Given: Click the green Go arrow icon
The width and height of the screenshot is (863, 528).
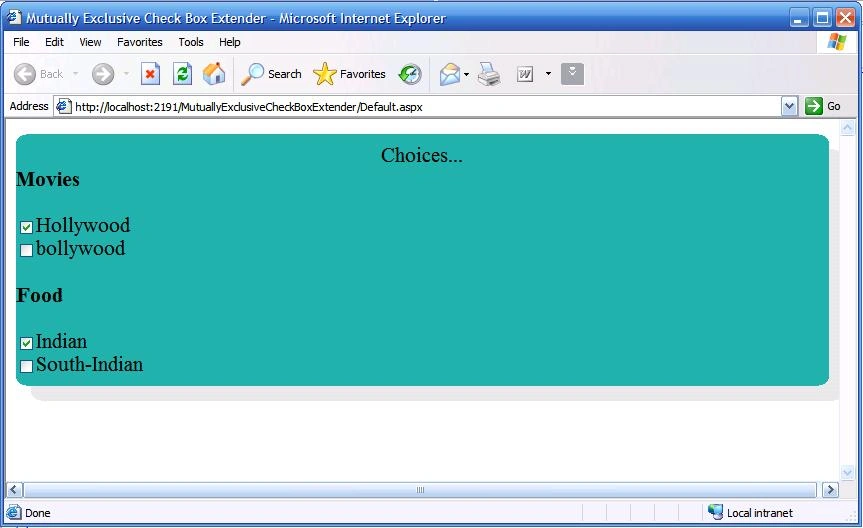Looking at the screenshot, I should pyautogui.click(x=813, y=106).
